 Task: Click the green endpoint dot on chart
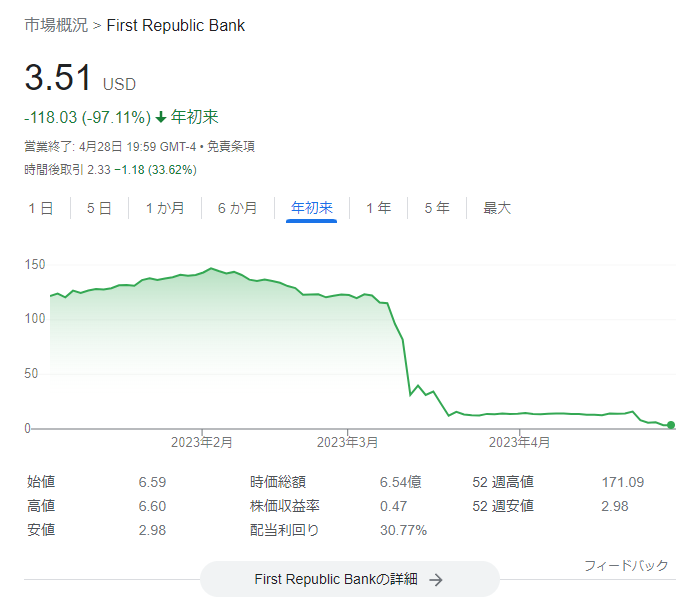pyautogui.click(x=671, y=425)
